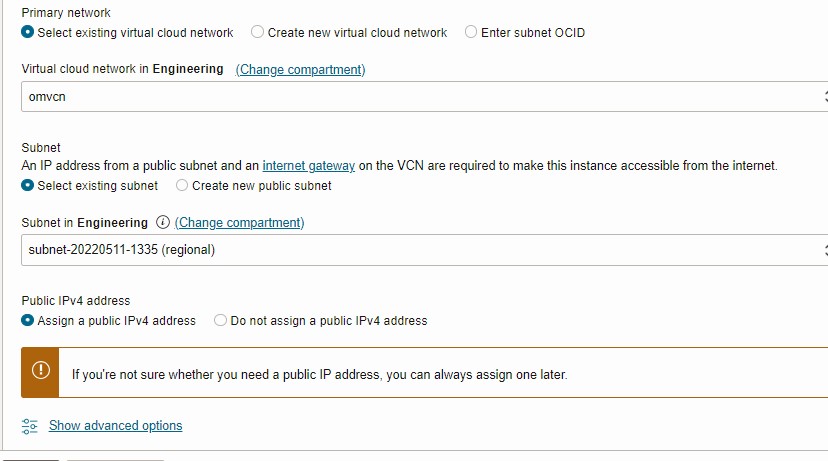Select Create new public subnet option
The image size is (828, 461).
point(182,185)
